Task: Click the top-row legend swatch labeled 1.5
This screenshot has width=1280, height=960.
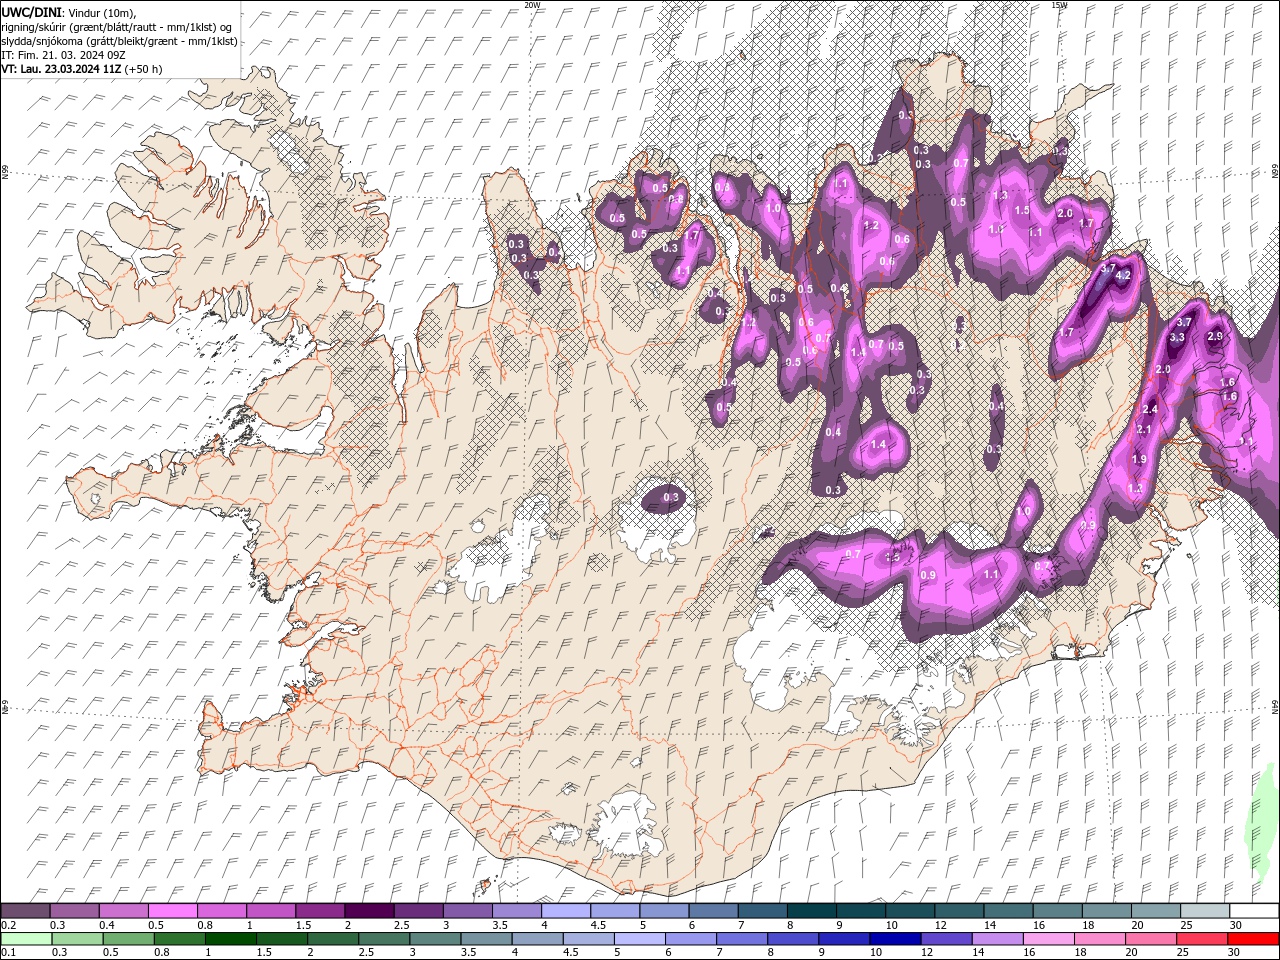Action: pyautogui.click(x=319, y=911)
